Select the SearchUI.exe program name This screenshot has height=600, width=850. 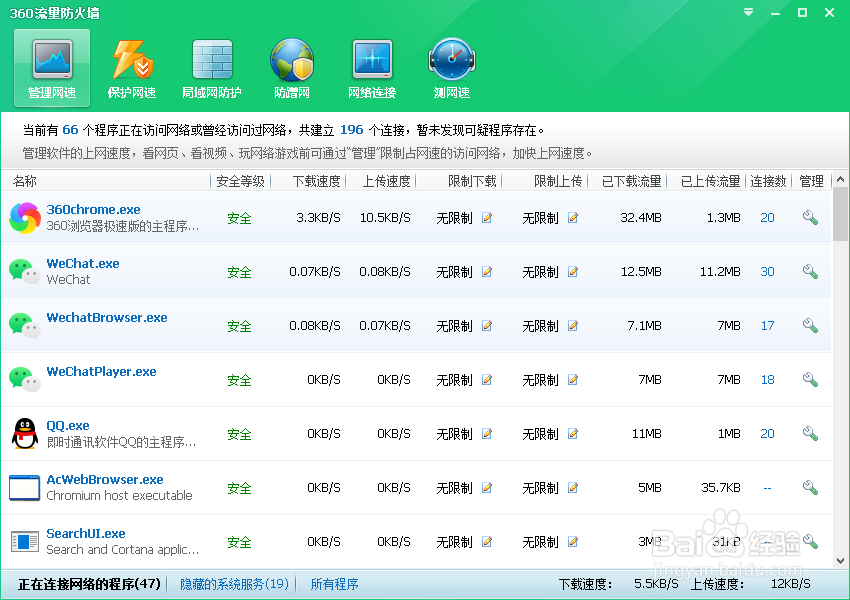86,534
